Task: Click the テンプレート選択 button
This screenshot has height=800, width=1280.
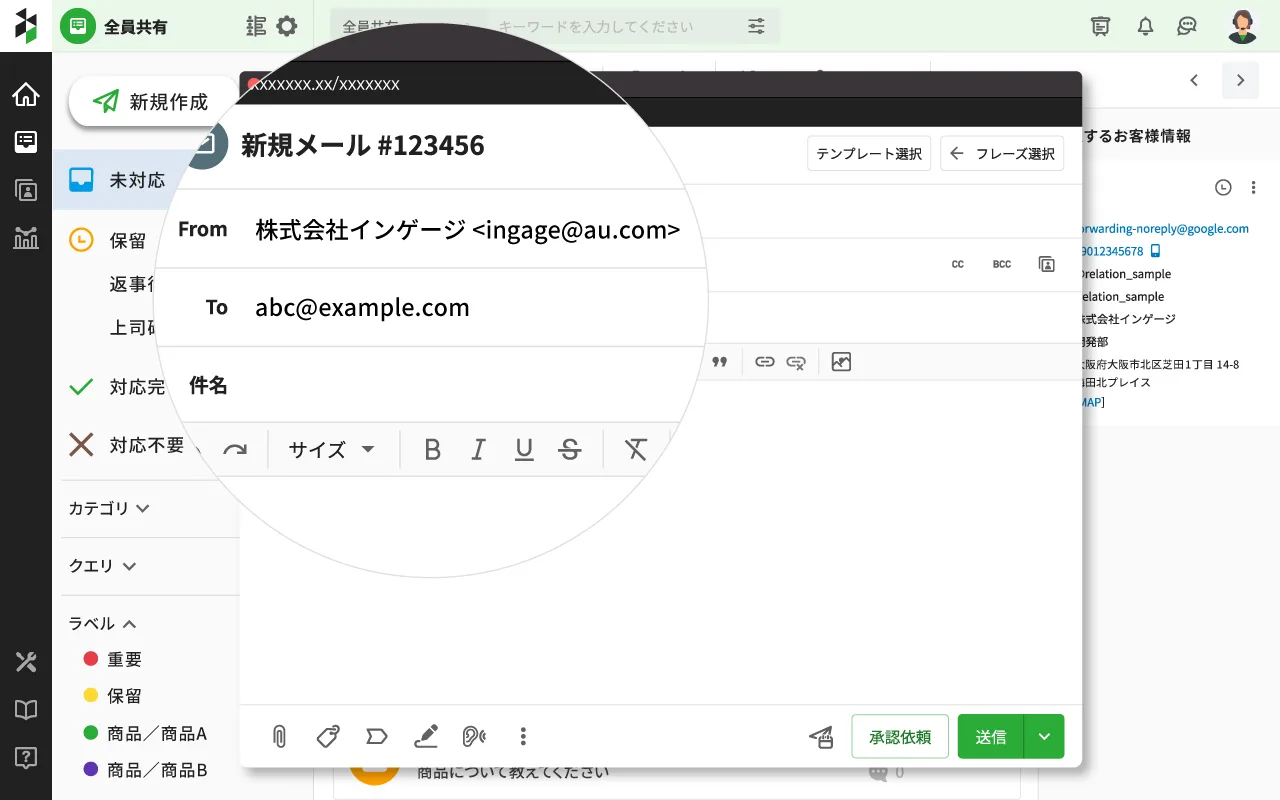Action: point(869,154)
